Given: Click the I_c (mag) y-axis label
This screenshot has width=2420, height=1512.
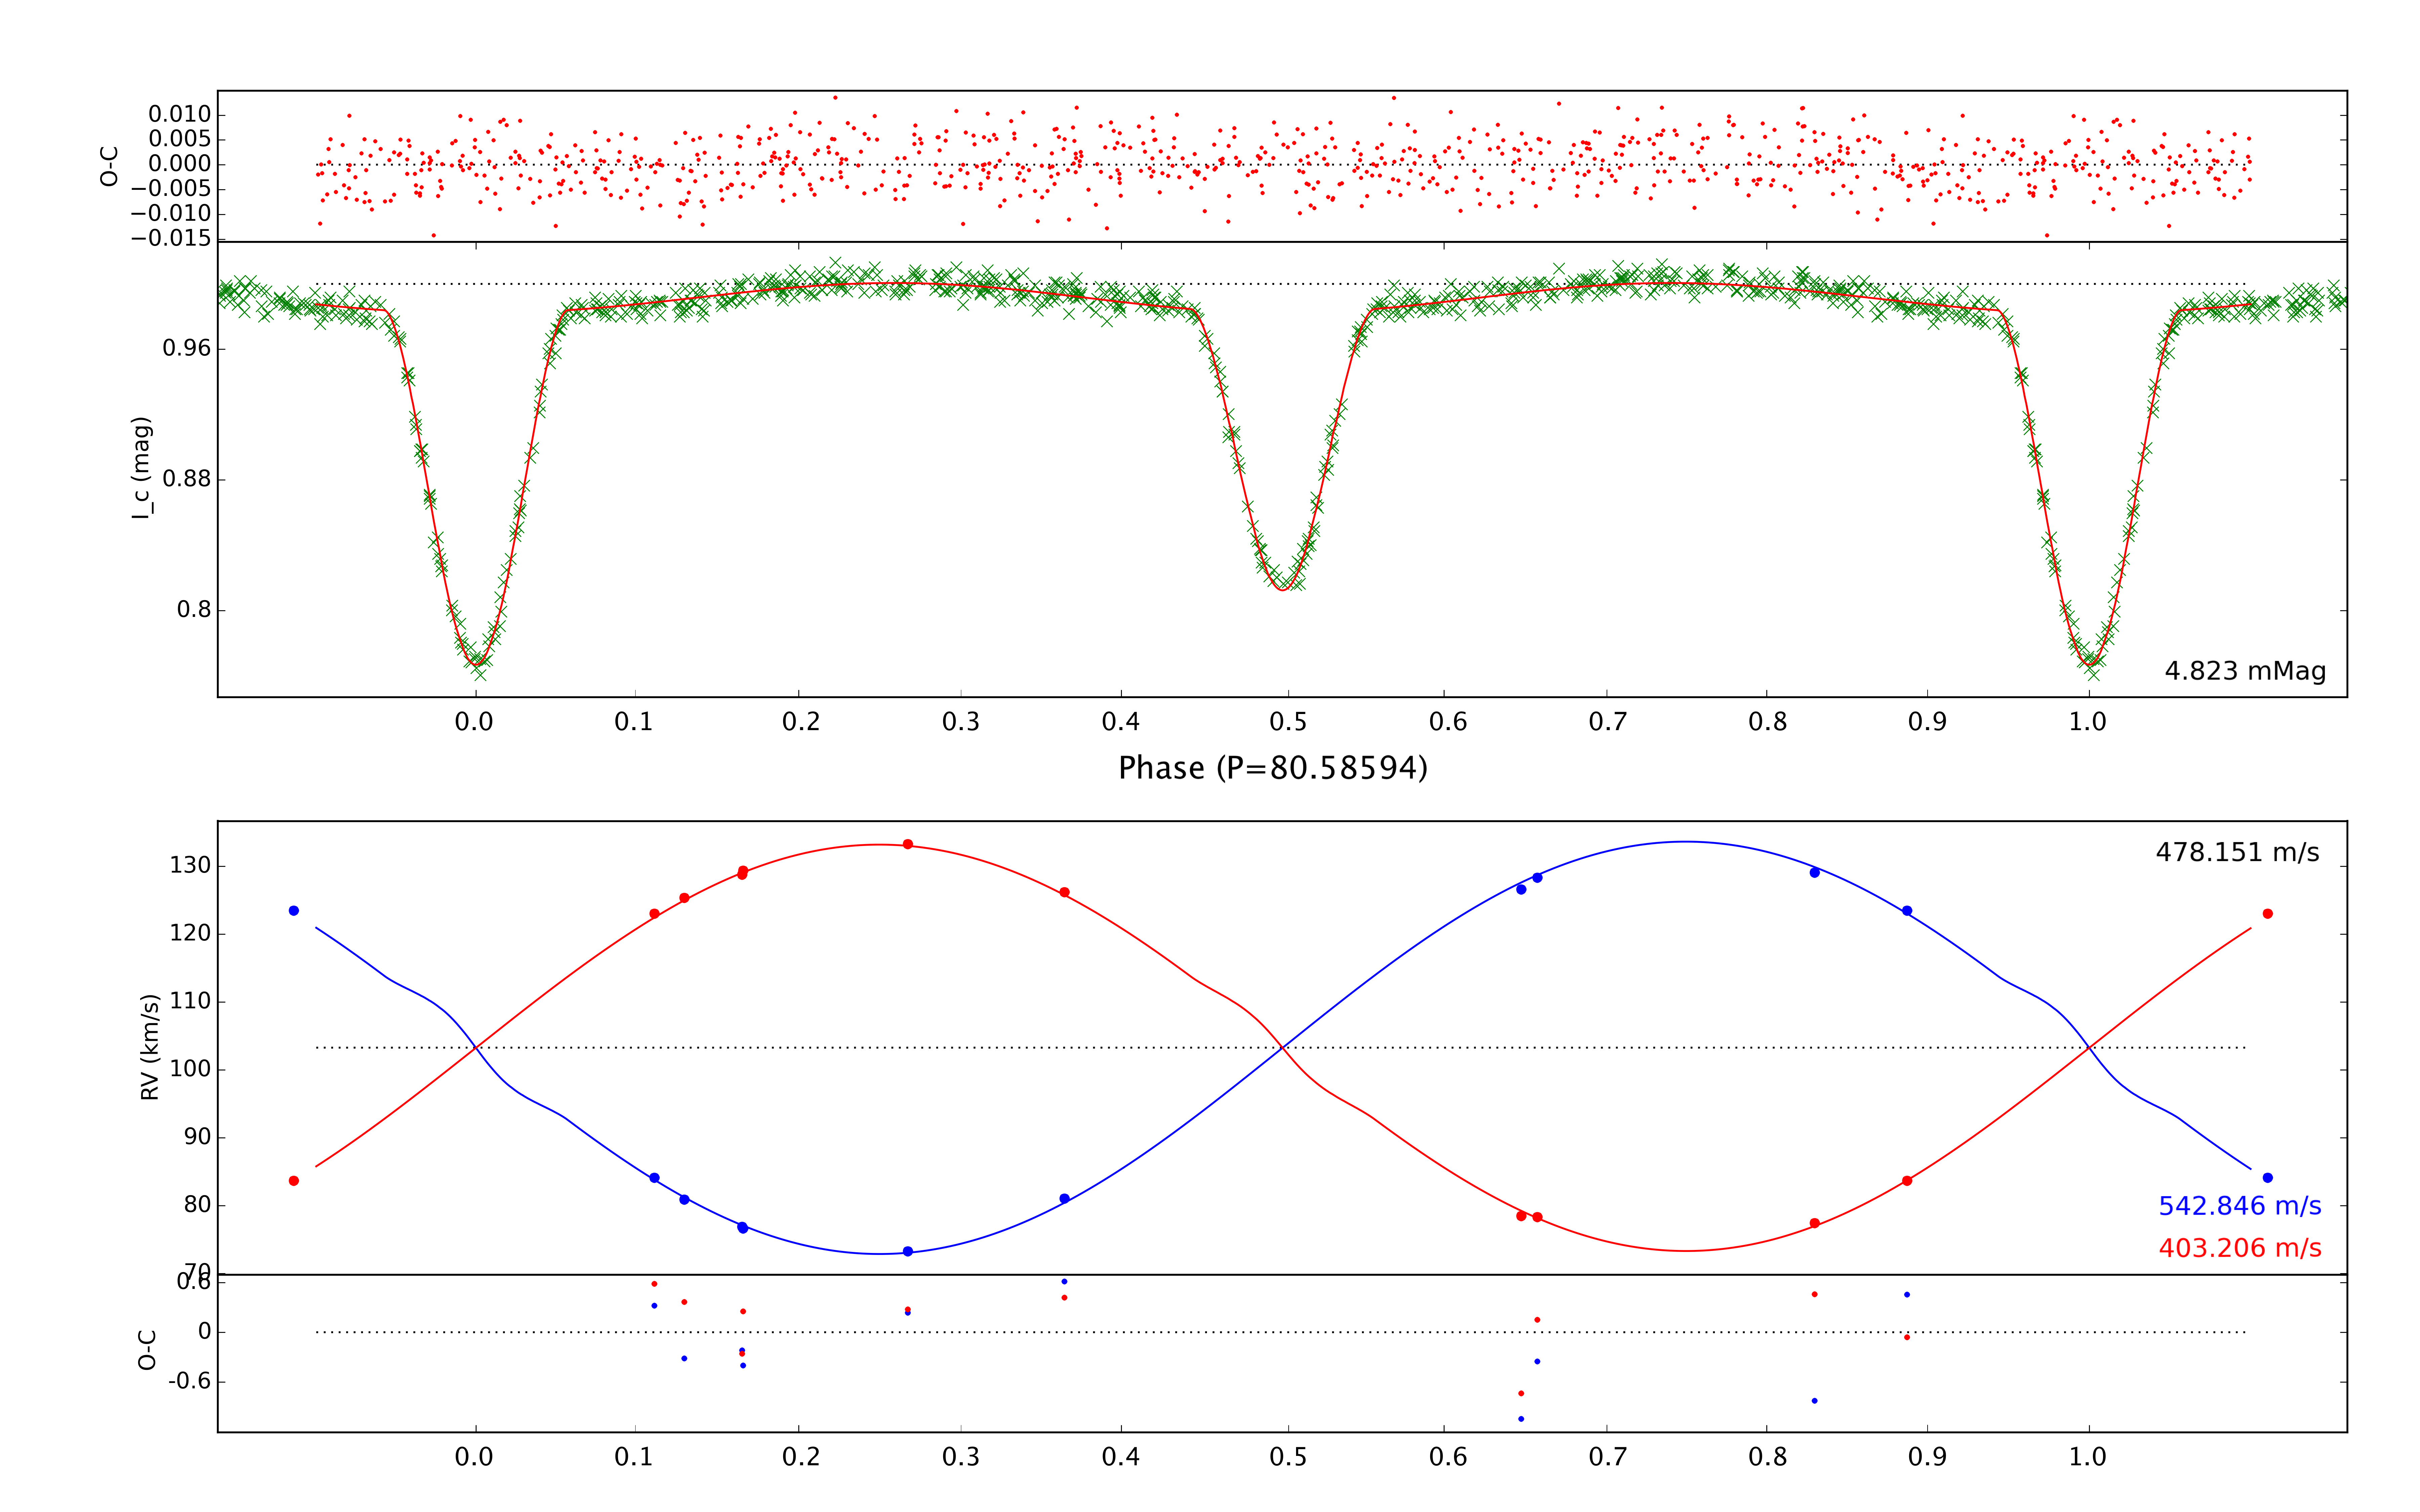Looking at the screenshot, I should [x=142, y=468].
